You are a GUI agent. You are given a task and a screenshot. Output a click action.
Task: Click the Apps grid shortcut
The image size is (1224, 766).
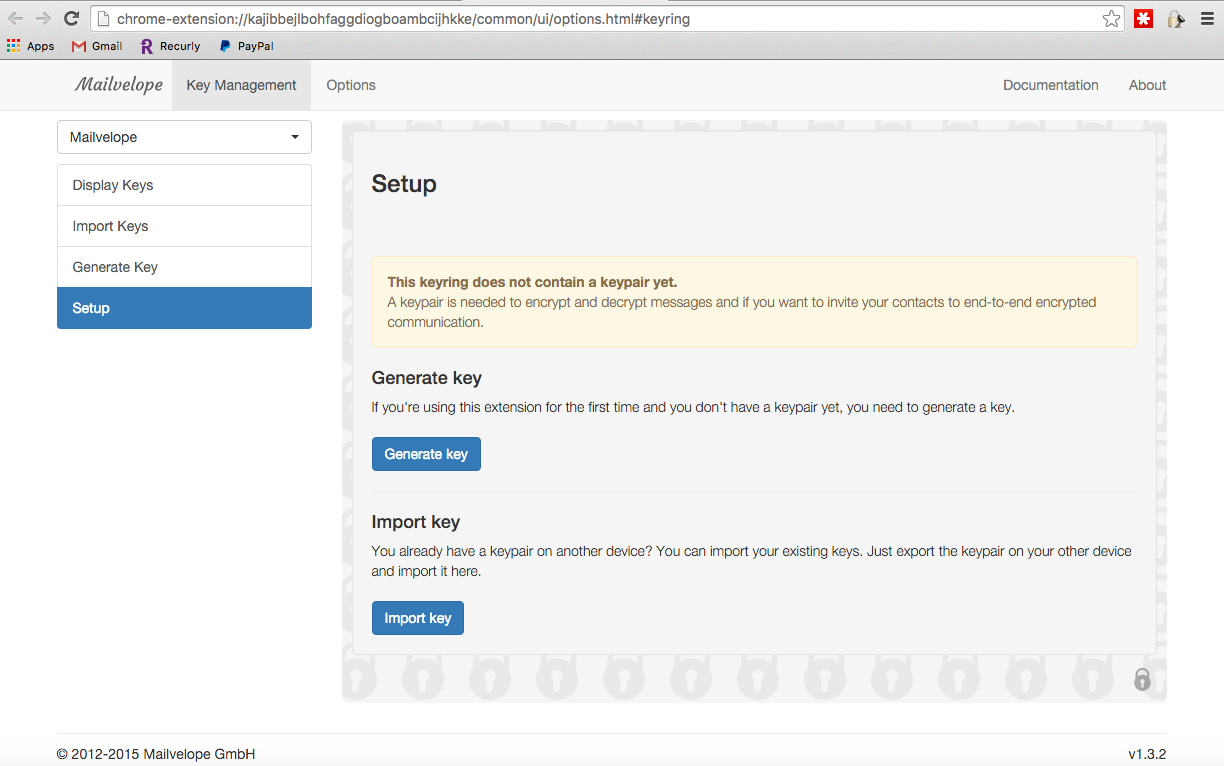click(x=30, y=46)
